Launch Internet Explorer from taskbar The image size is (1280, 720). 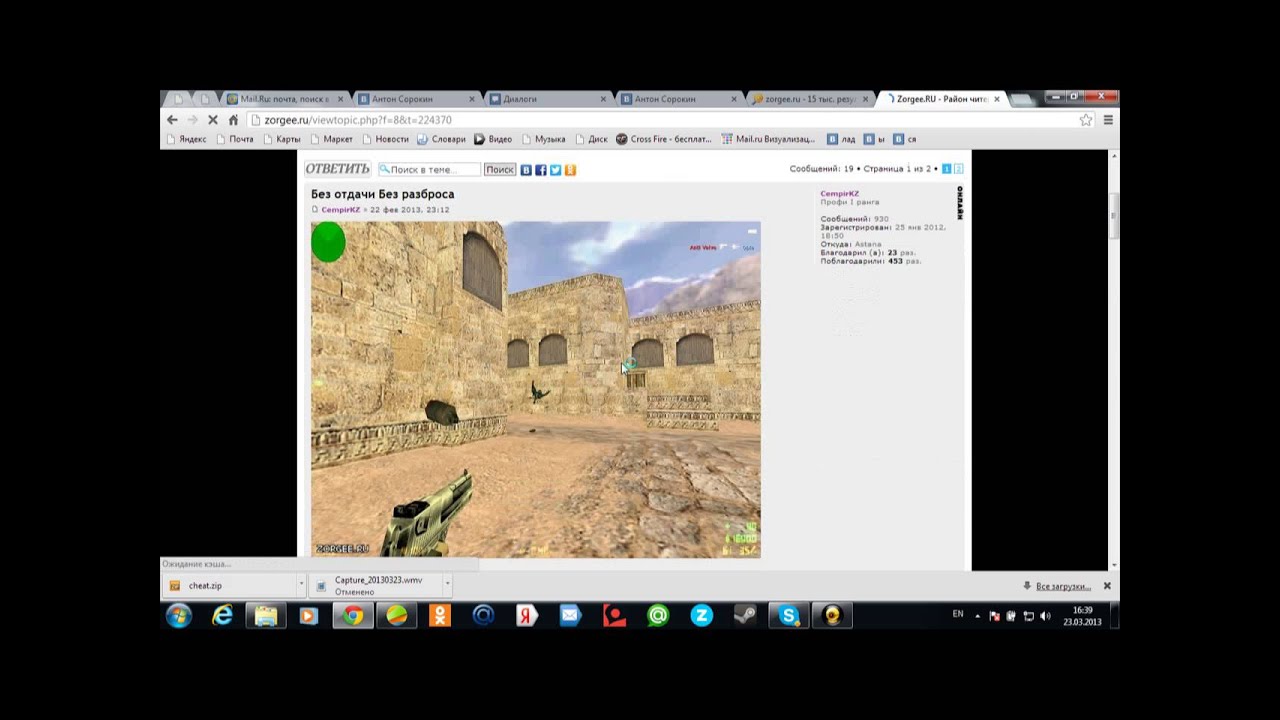point(222,616)
